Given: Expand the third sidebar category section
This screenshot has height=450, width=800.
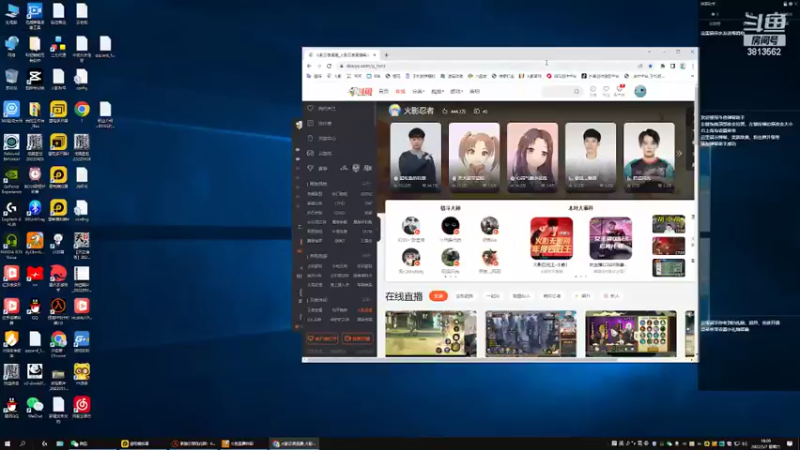Looking at the screenshot, I should [x=366, y=300].
